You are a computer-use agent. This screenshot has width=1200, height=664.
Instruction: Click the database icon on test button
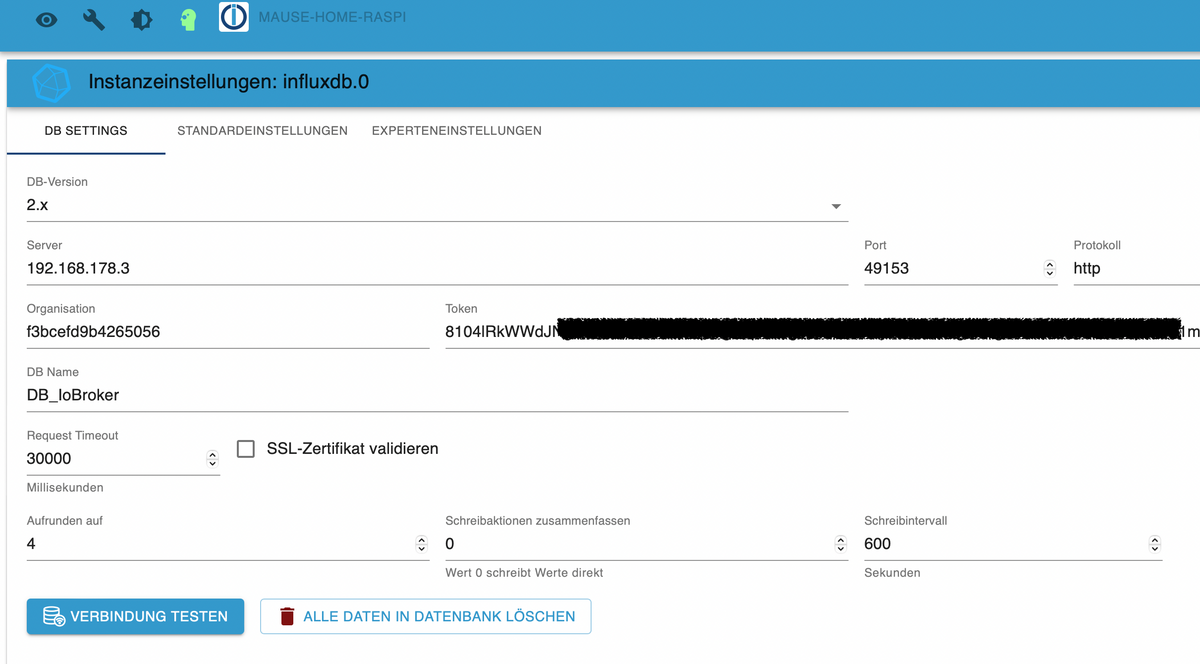pos(54,616)
